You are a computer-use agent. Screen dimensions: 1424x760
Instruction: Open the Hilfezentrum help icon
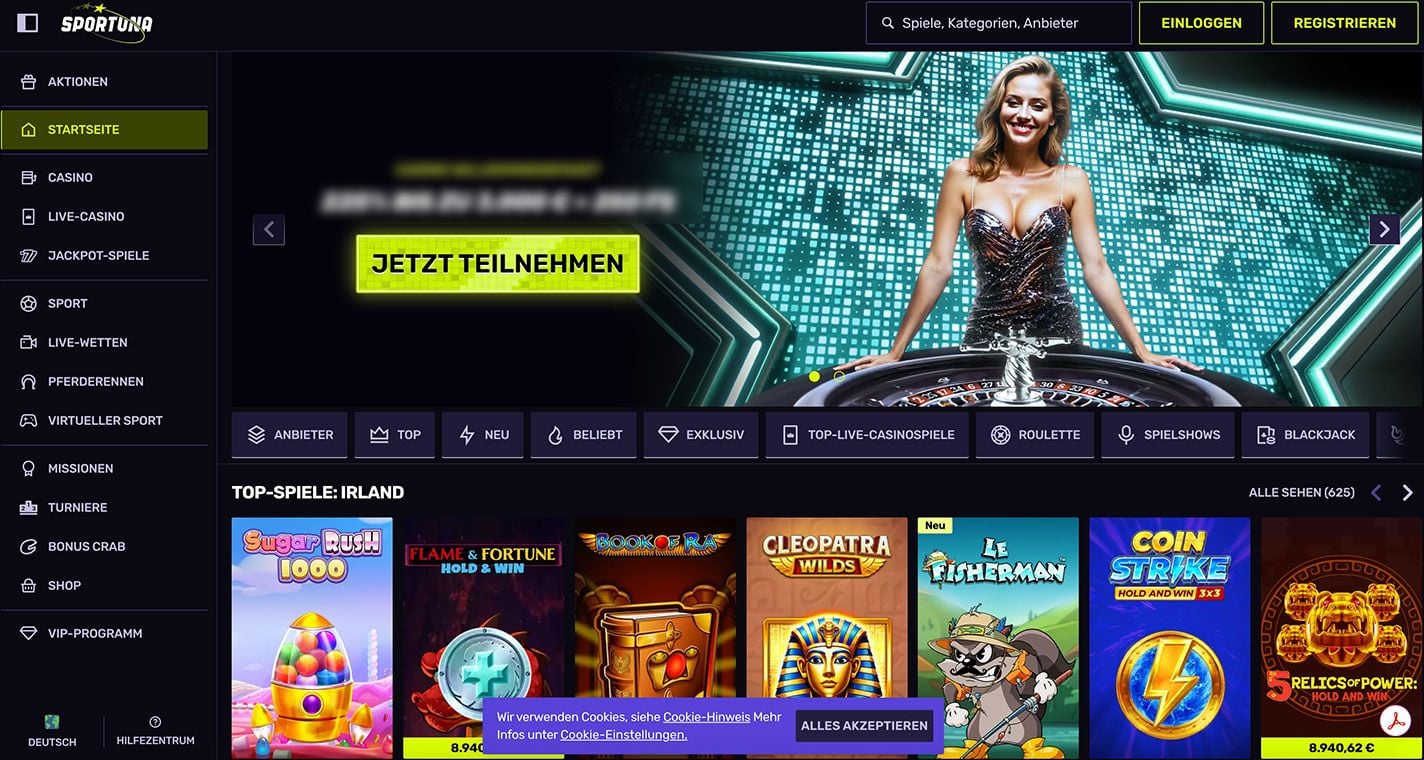155,722
